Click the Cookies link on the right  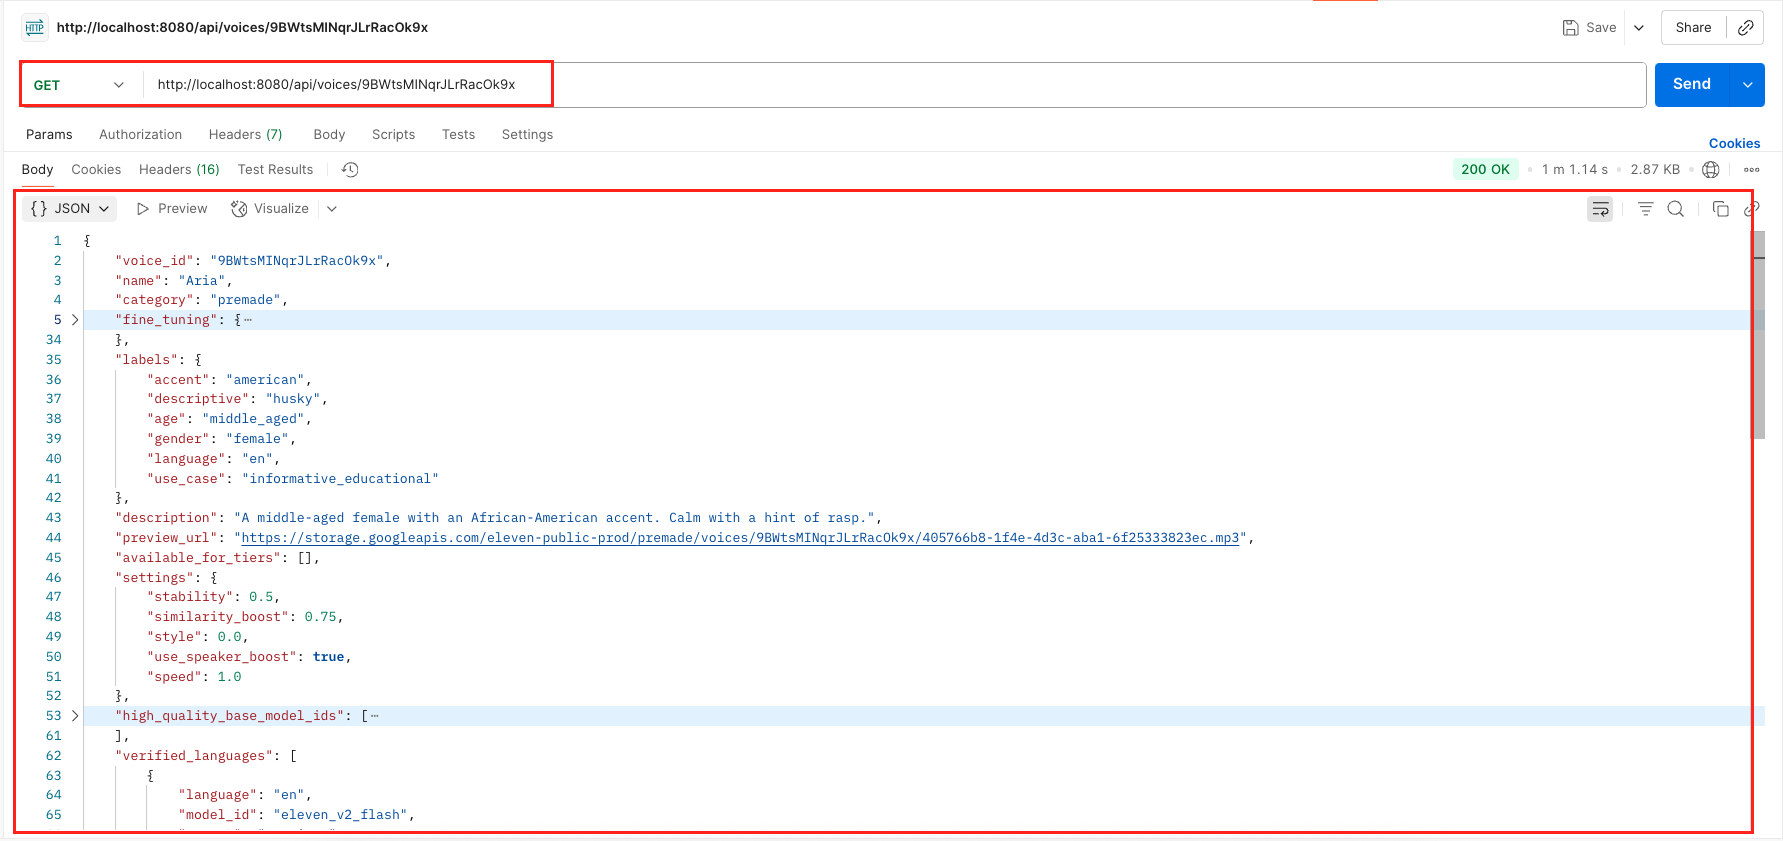coord(1734,143)
